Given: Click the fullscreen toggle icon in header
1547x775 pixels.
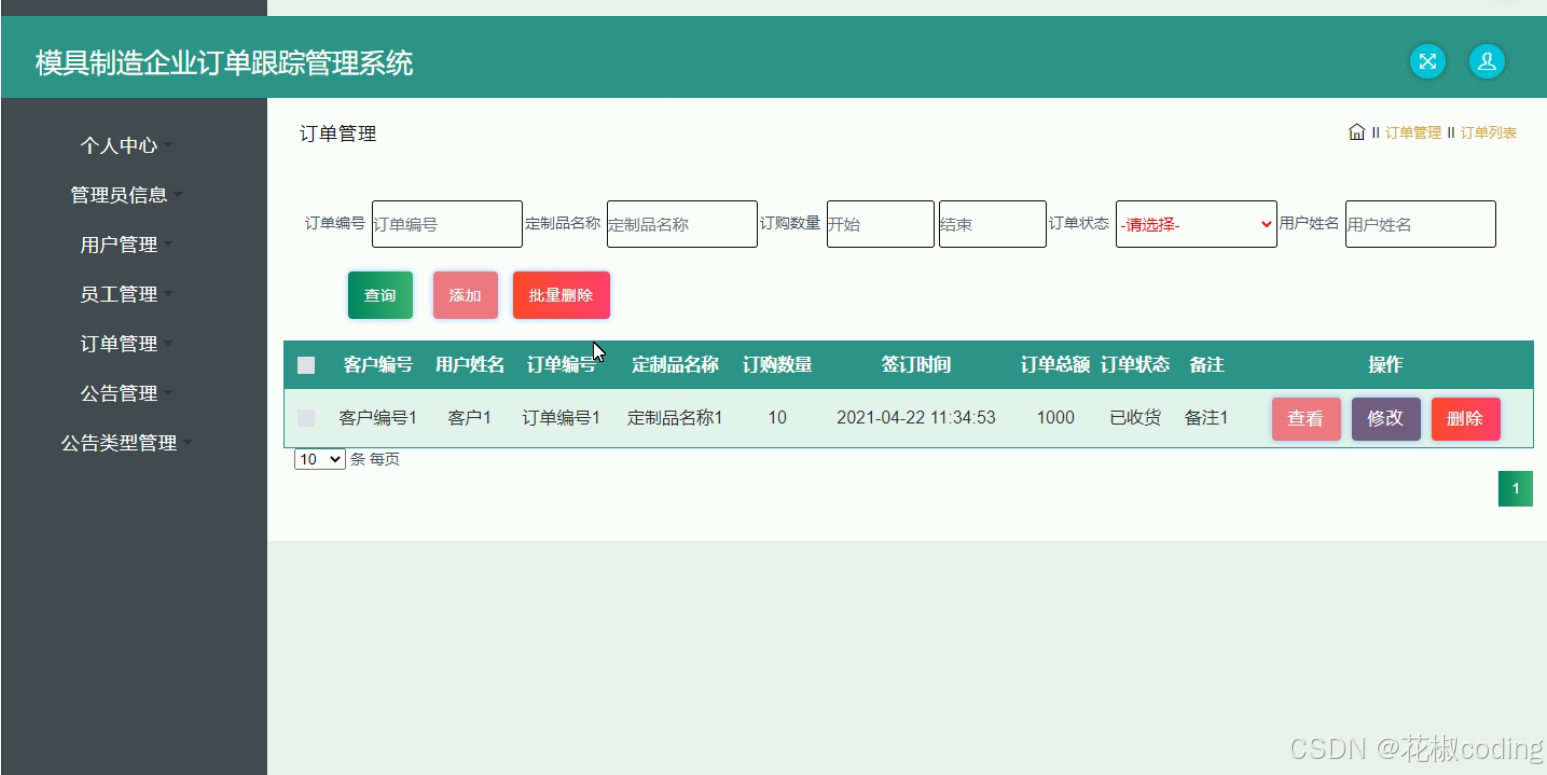Looking at the screenshot, I should (x=1428, y=61).
